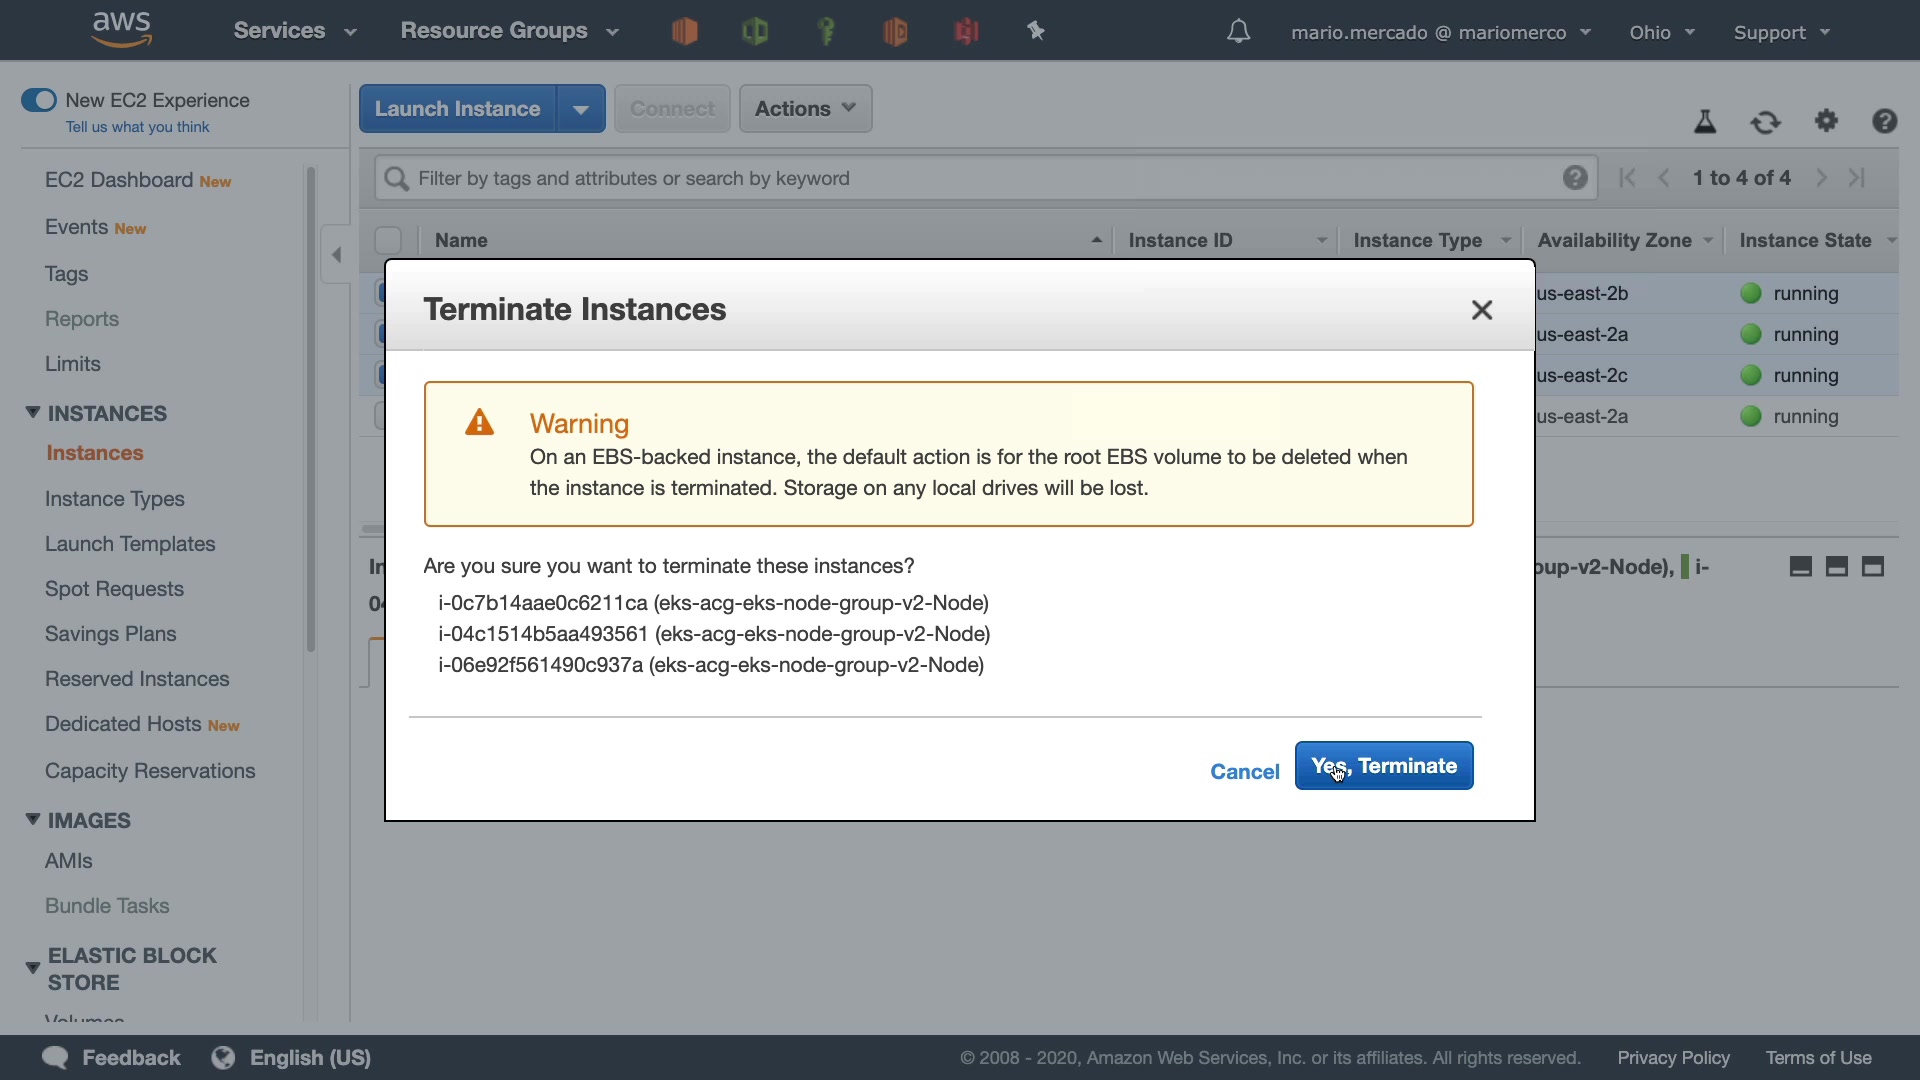
Task: Open the Ohio region menu
Action: click(x=1661, y=32)
